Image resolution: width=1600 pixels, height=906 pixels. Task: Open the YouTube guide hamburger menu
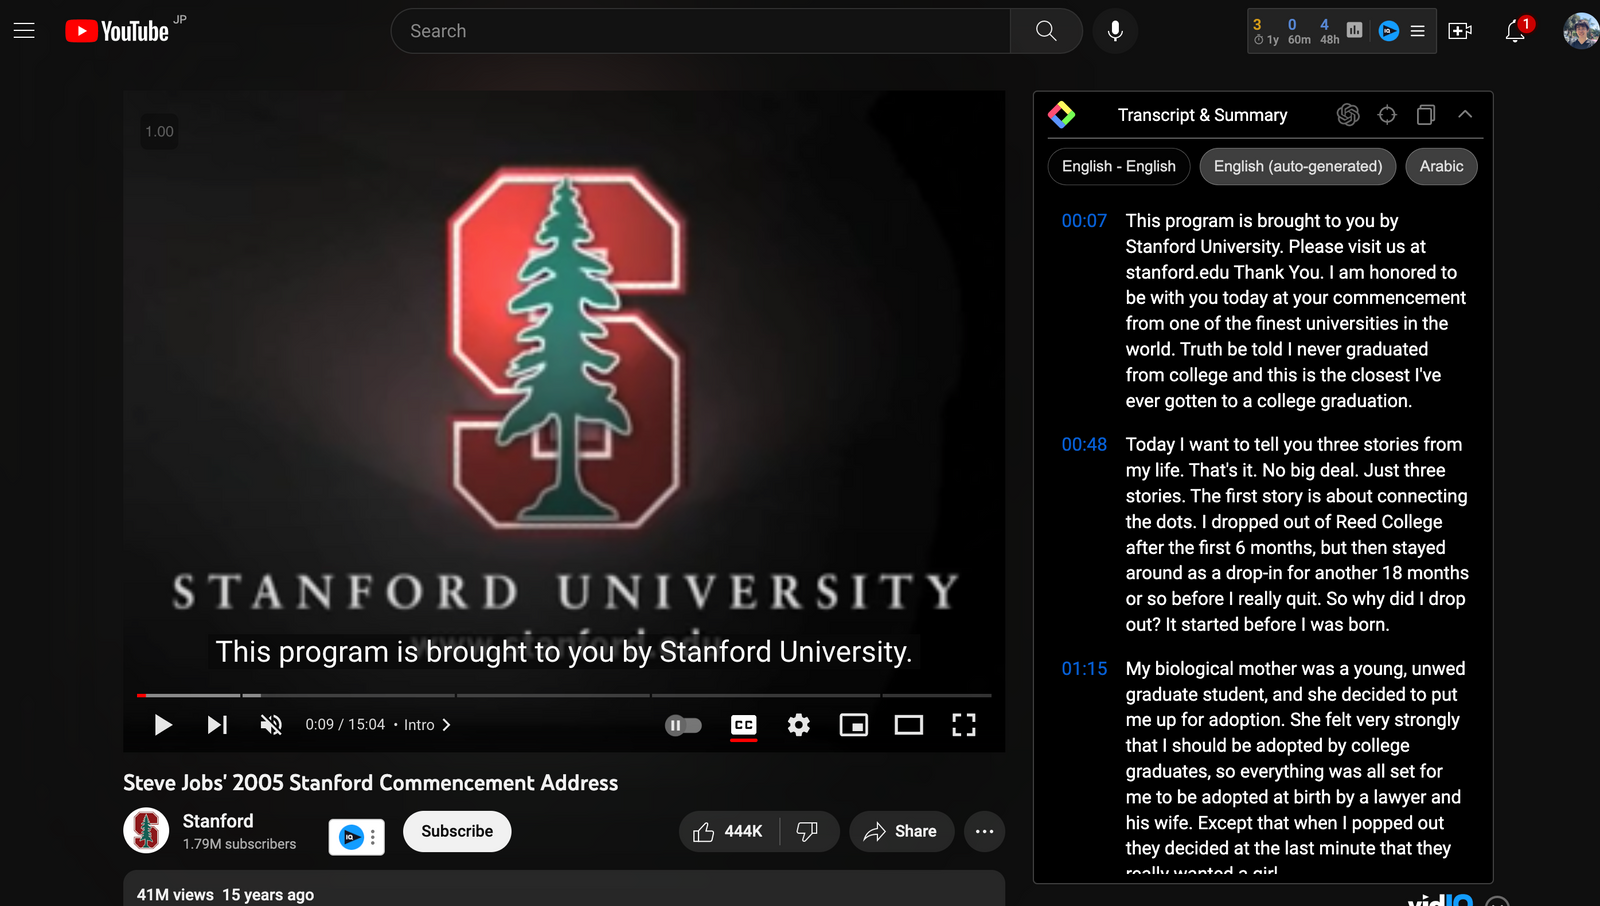tap(24, 31)
